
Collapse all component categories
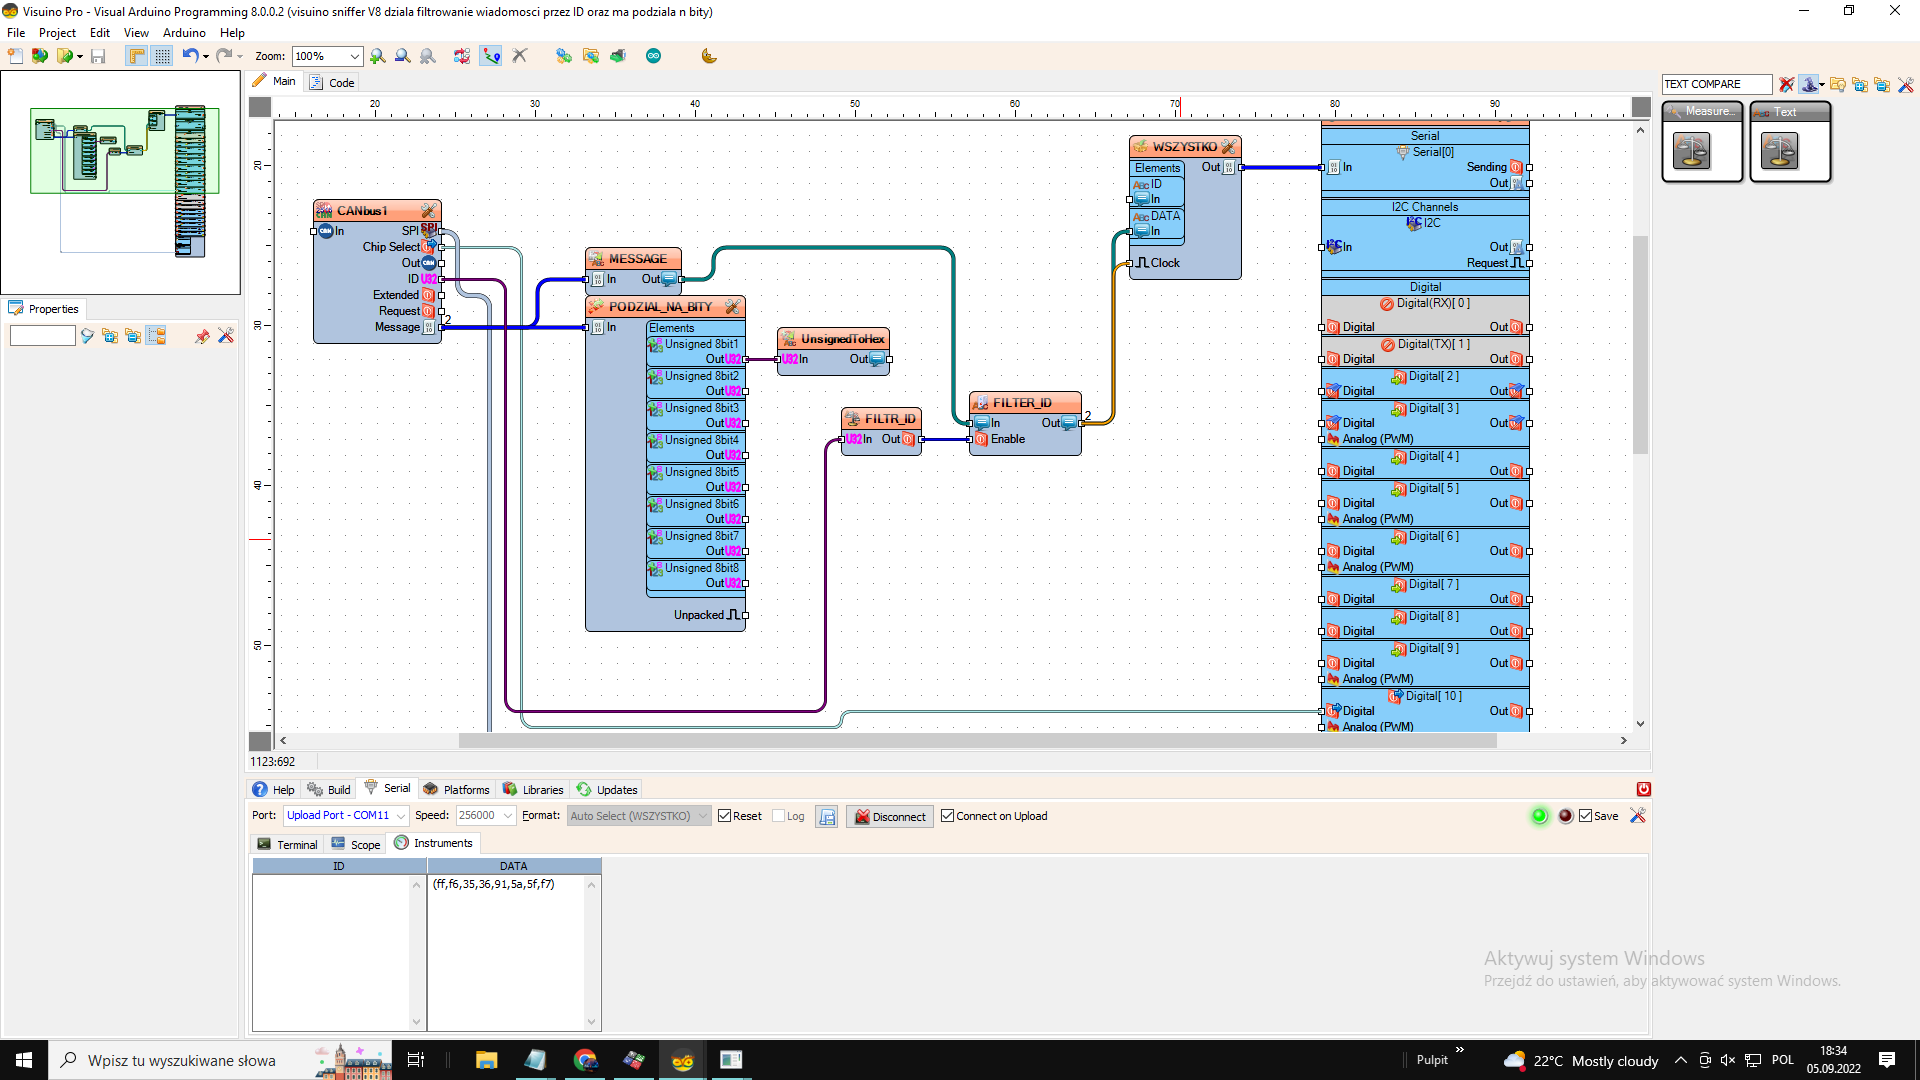pyautogui.click(x=1882, y=85)
